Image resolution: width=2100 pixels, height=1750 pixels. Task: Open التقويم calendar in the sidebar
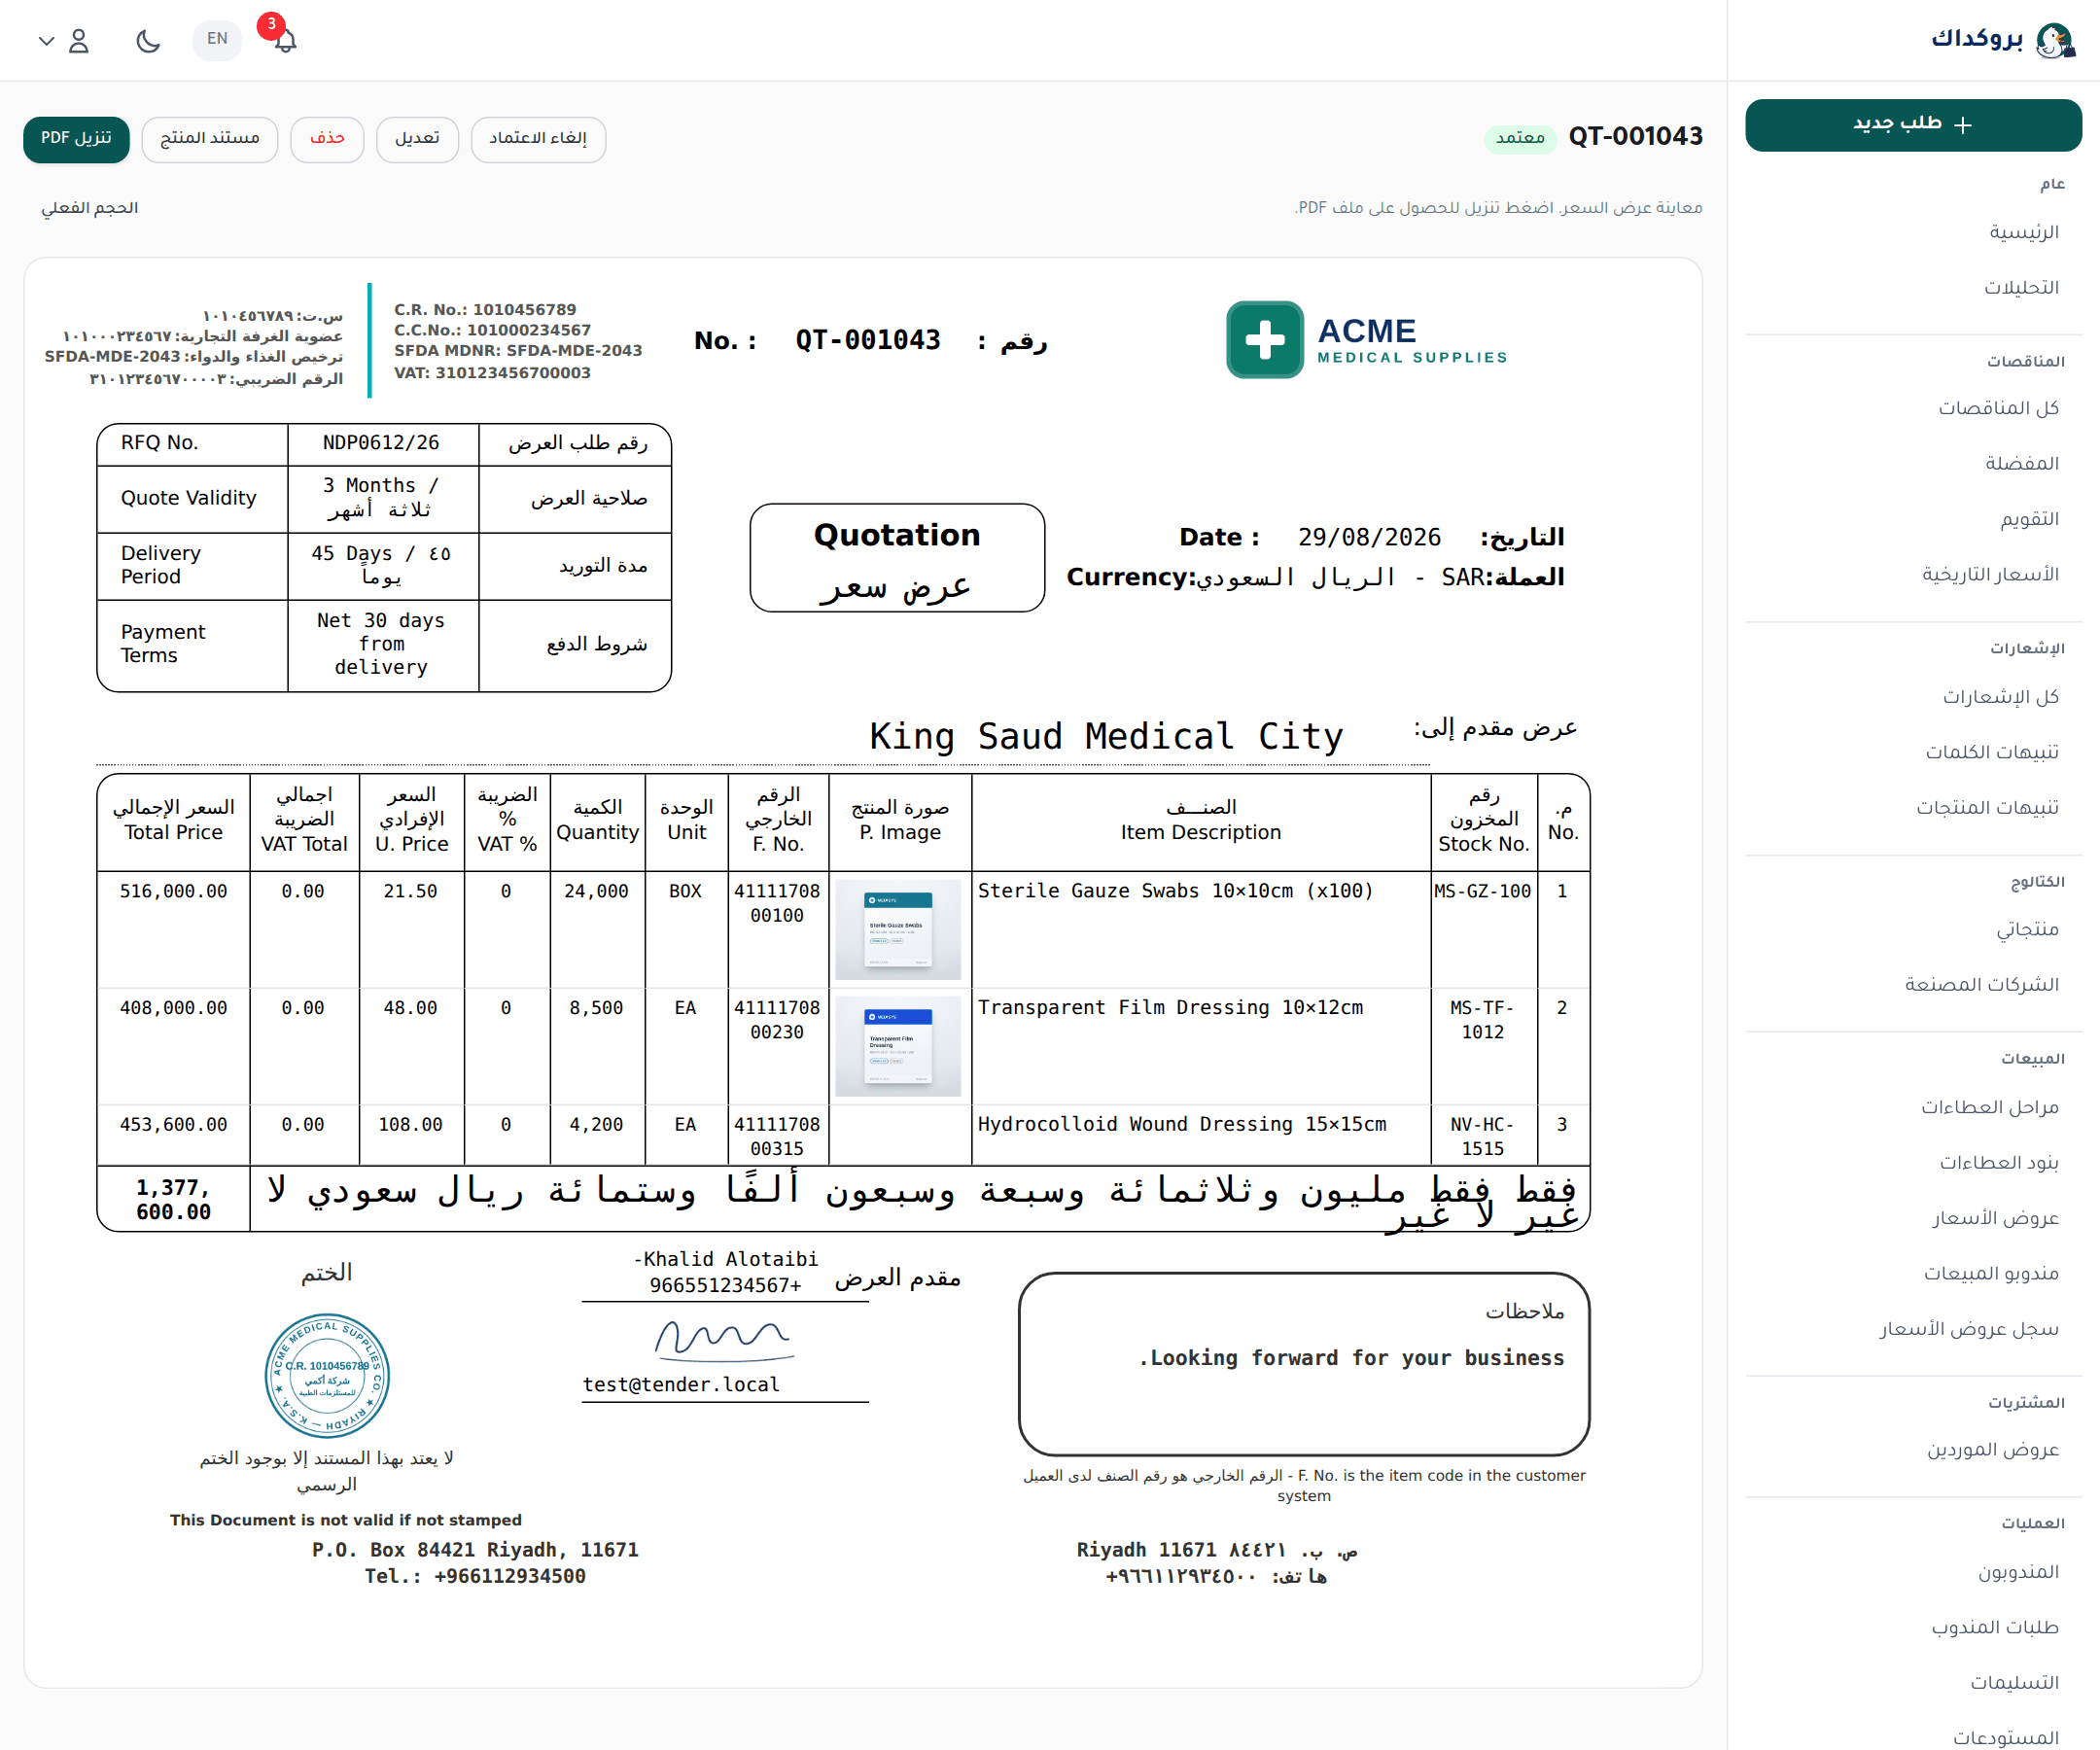(2029, 519)
